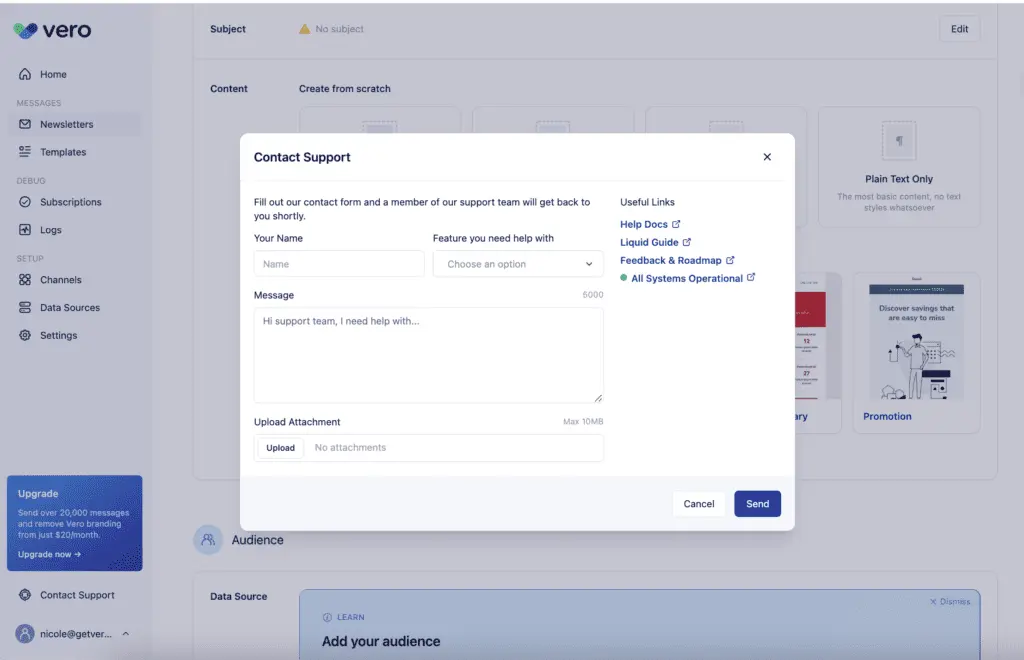The width and height of the screenshot is (1024, 660).
Task: Open Data Sources via its sidebar icon
Action: click(x=24, y=307)
